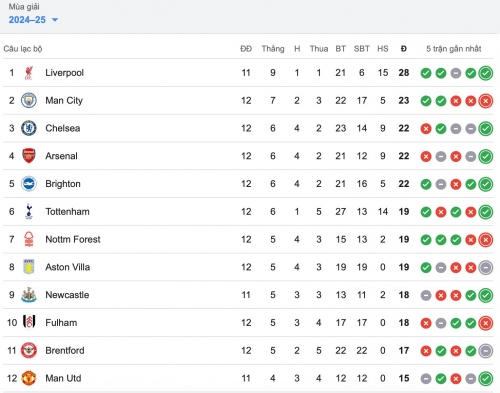The width and height of the screenshot is (500, 393).
Task: Click the Brentford club crest
Action: (29, 350)
